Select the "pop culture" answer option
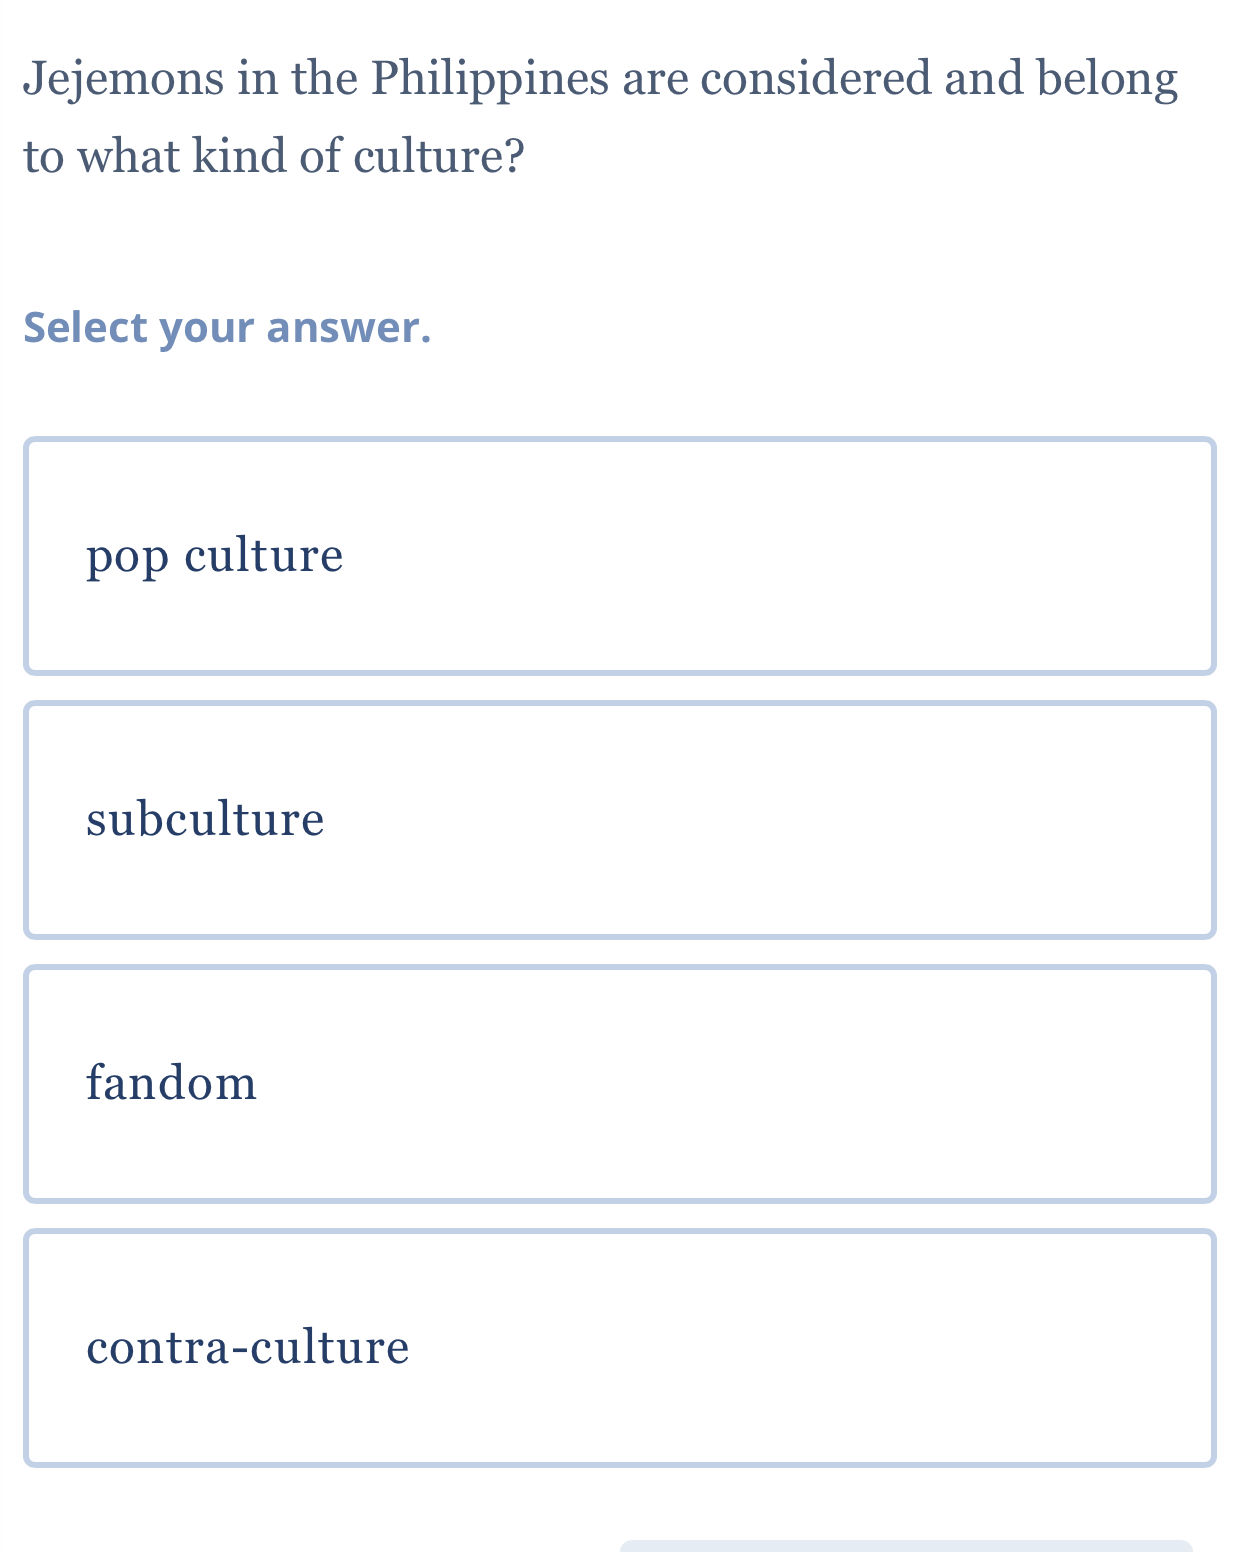Screen dimensions: 1239x1552 619,556
